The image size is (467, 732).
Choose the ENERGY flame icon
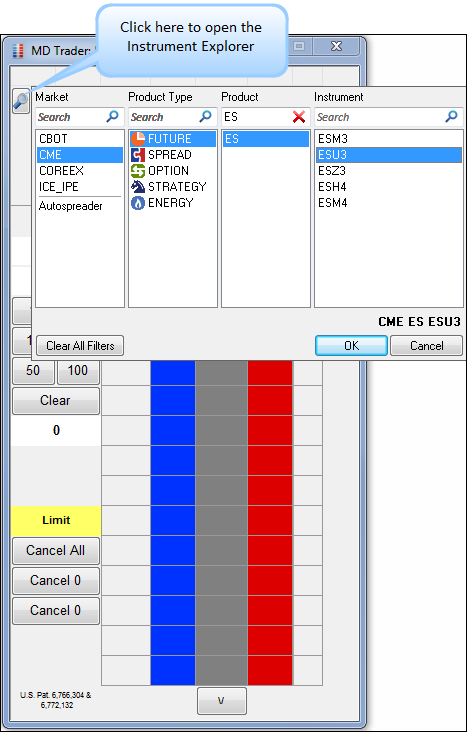point(138,203)
